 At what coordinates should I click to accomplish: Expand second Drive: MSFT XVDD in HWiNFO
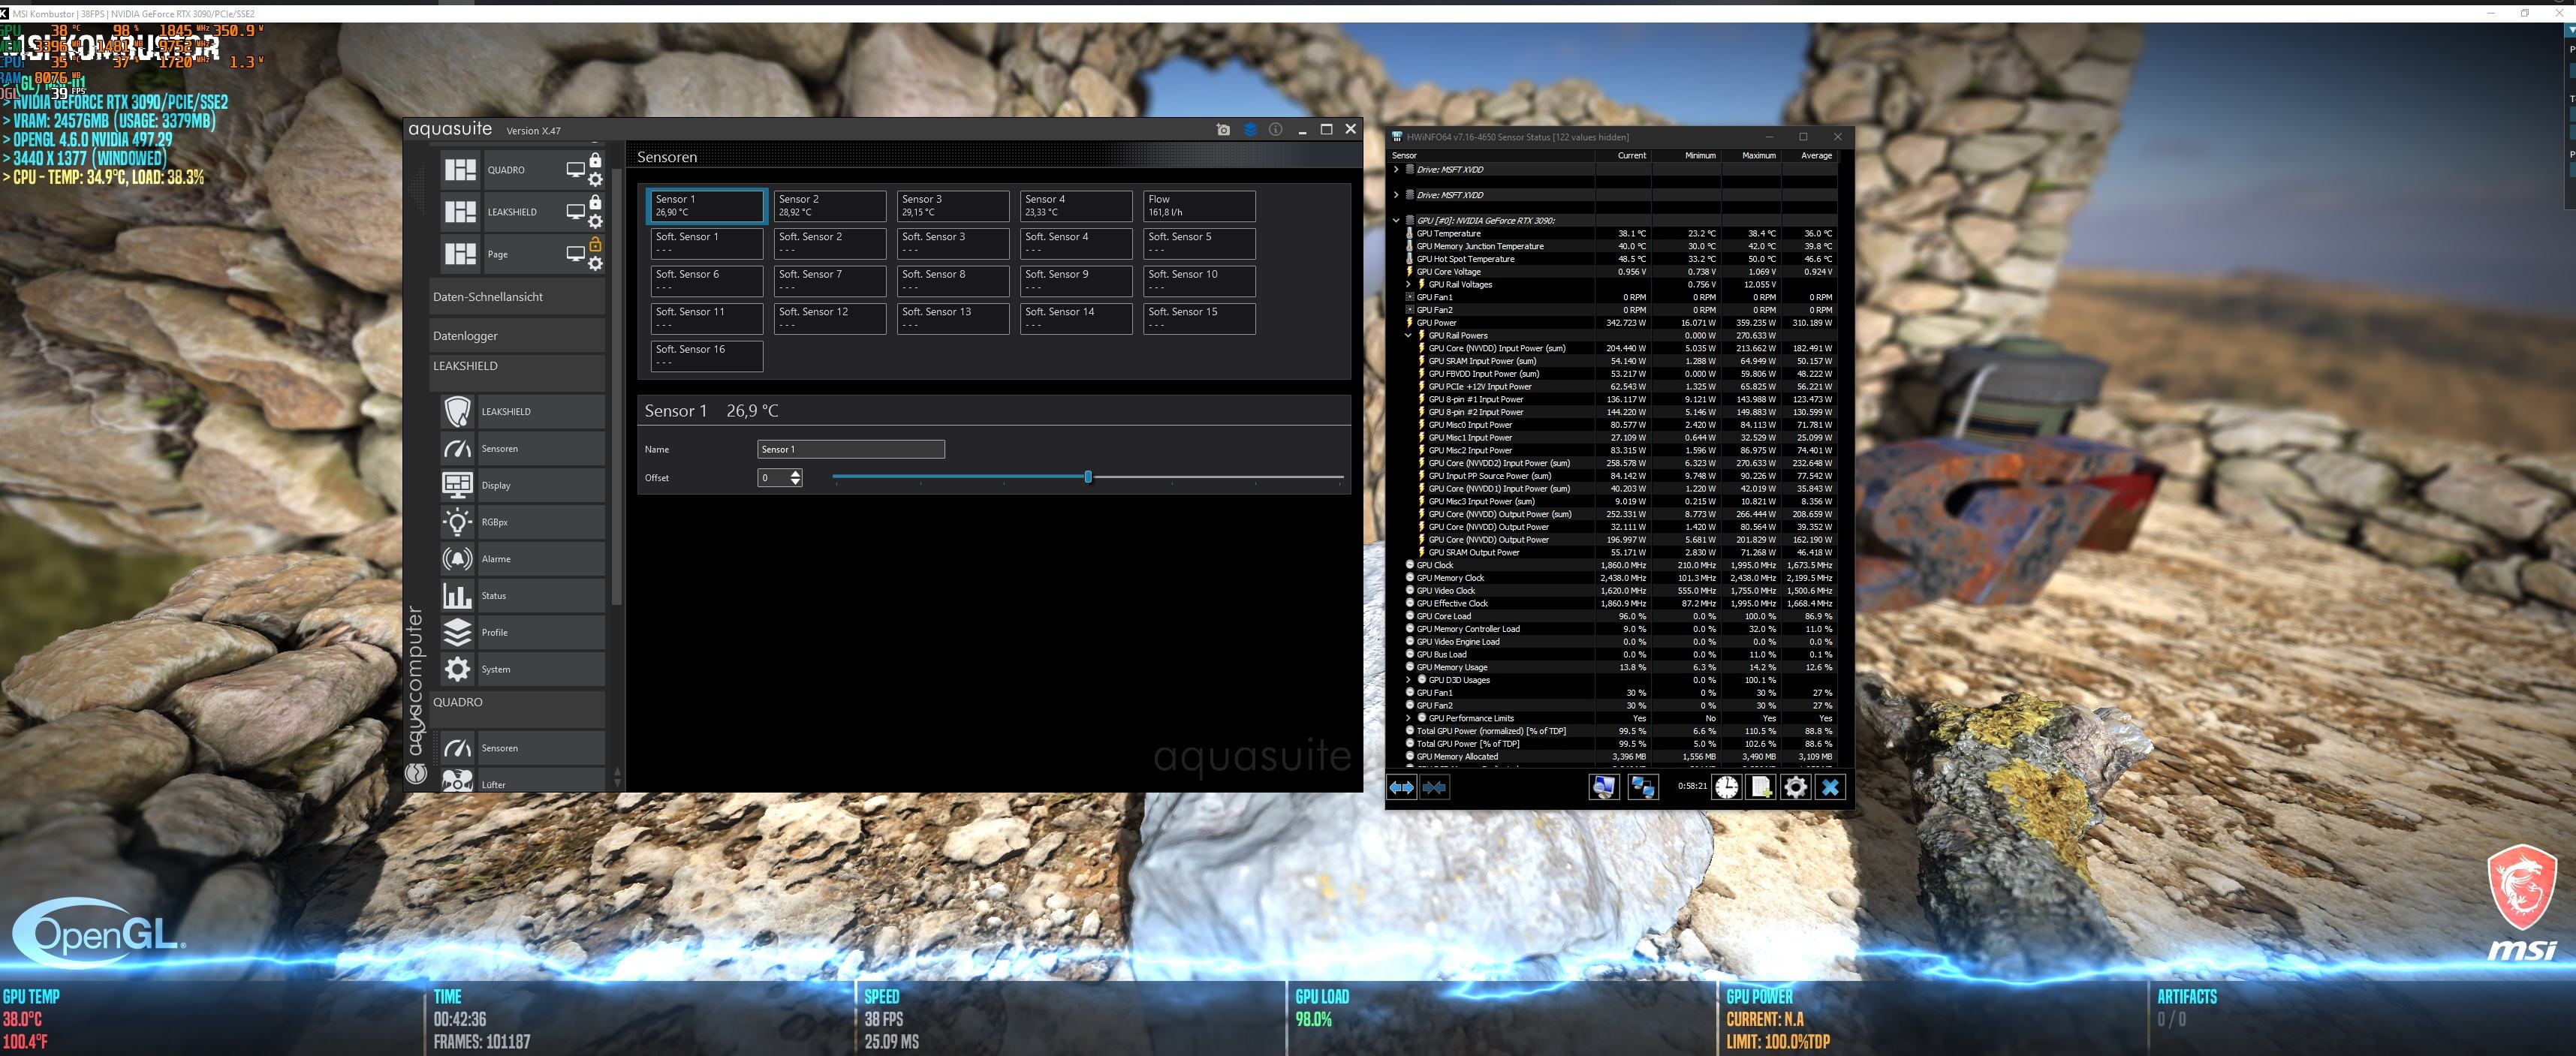(x=1396, y=195)
